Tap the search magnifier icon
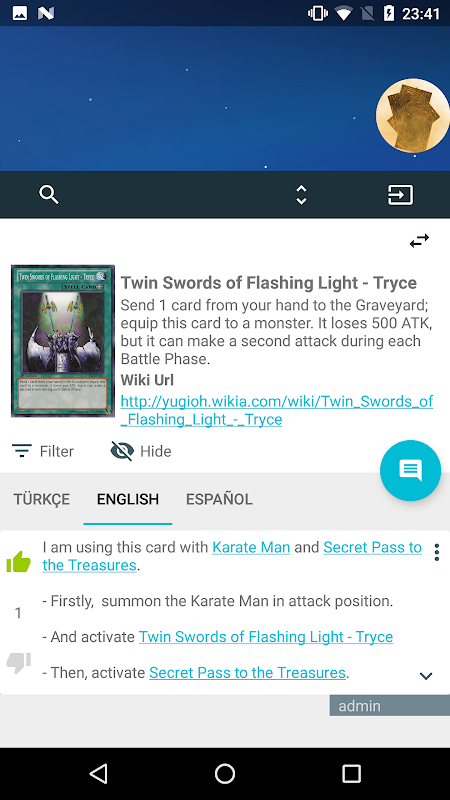 pos(49,194)
